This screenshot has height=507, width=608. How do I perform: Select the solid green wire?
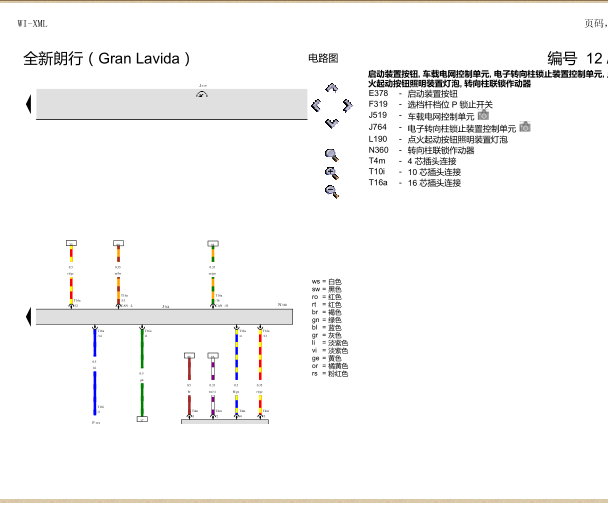(142, 372)
